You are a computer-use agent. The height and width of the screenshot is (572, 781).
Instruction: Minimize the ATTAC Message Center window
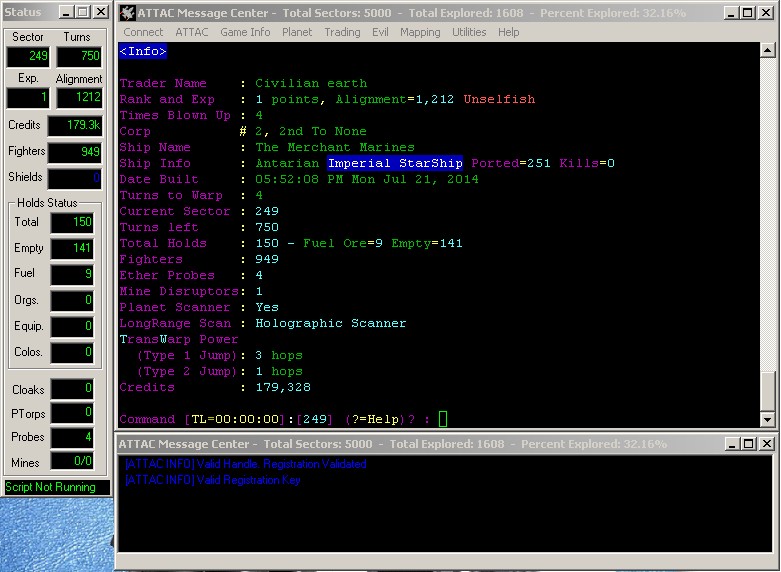pos(728,13)
